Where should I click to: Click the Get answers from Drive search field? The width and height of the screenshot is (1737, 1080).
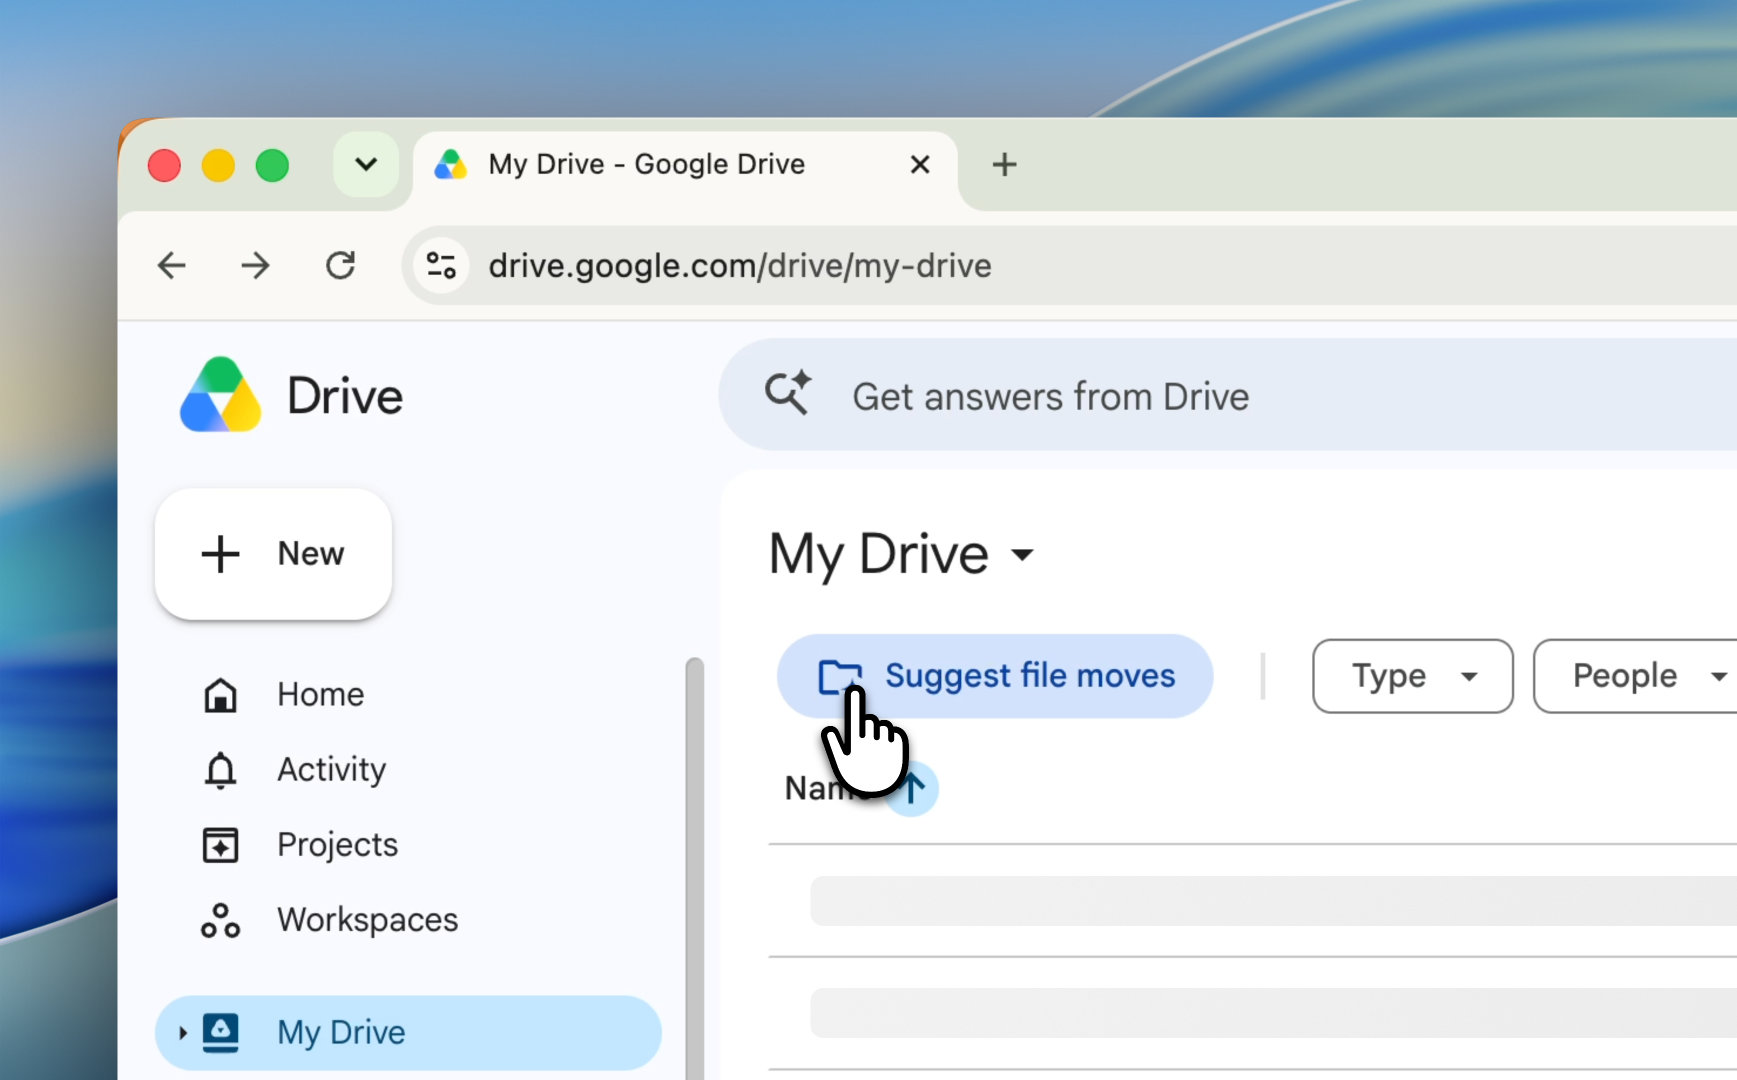click(1228, 395)
